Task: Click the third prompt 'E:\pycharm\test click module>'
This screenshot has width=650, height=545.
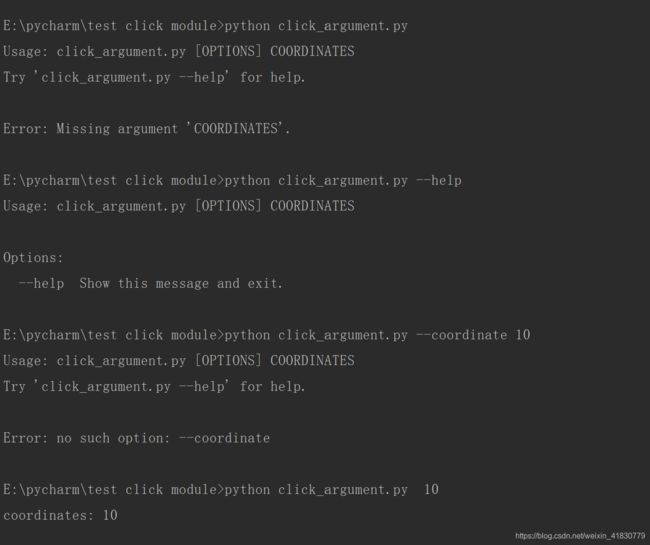Action: (x=114, y=335)
